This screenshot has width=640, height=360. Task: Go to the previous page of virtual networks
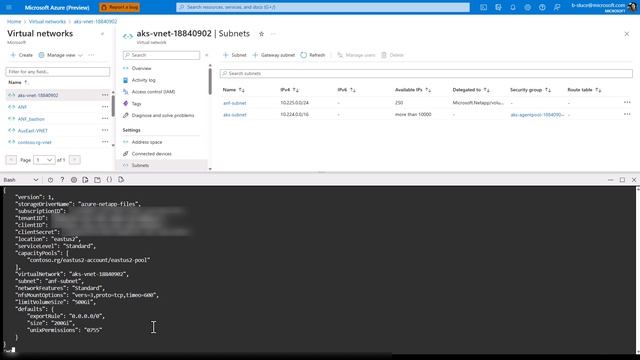(x=11, y=160)
